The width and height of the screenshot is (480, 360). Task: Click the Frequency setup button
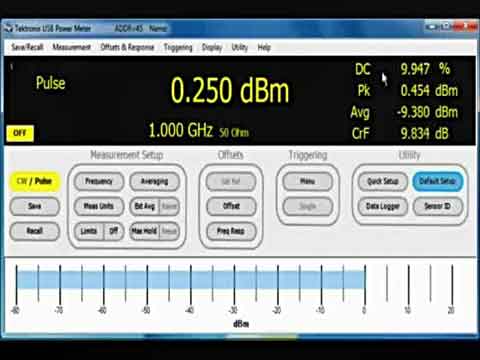(x=99, y=181)
